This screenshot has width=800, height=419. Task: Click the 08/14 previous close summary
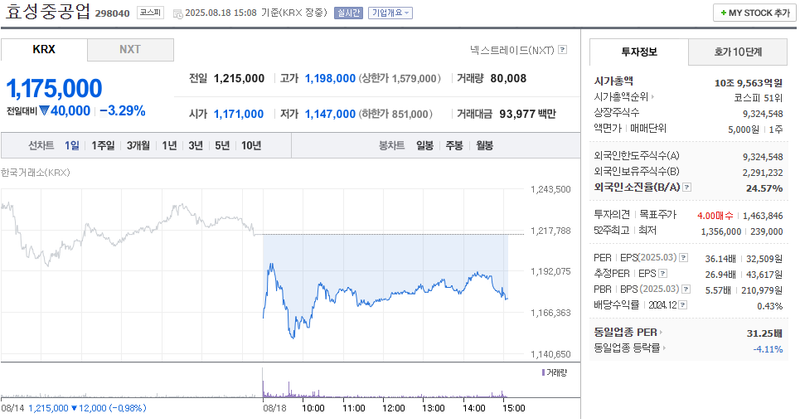pyautogui.click(x=73, y=408)
